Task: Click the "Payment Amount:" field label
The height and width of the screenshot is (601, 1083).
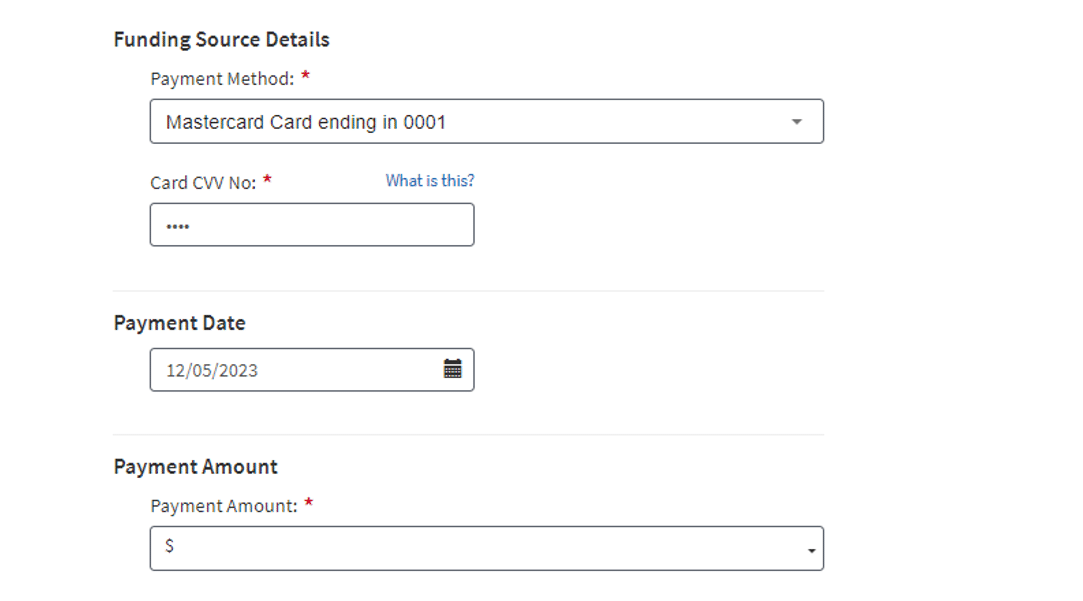Action: tap(224, 506)
